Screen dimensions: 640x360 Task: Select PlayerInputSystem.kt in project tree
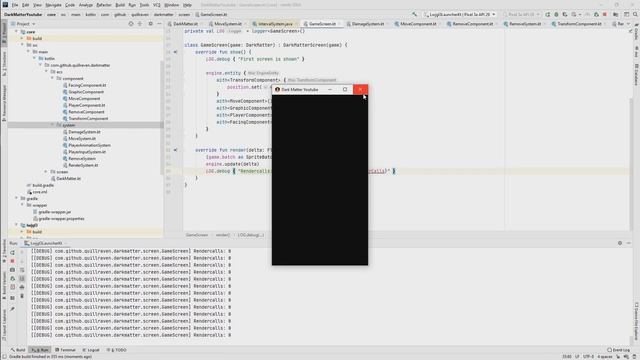pyautogui.click(x=87, y=152)
